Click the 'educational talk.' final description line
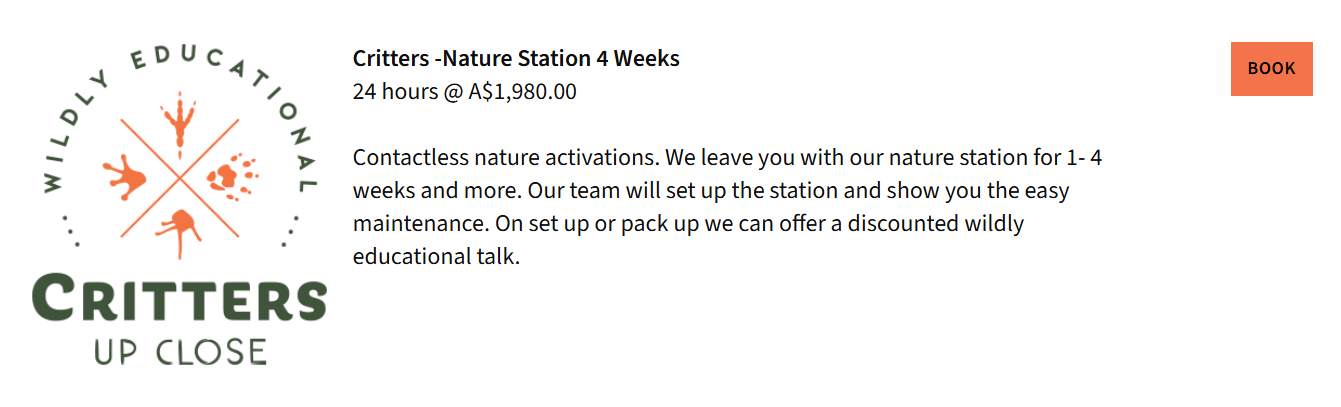The image size is (1341, 407). [x=437, y=256]
